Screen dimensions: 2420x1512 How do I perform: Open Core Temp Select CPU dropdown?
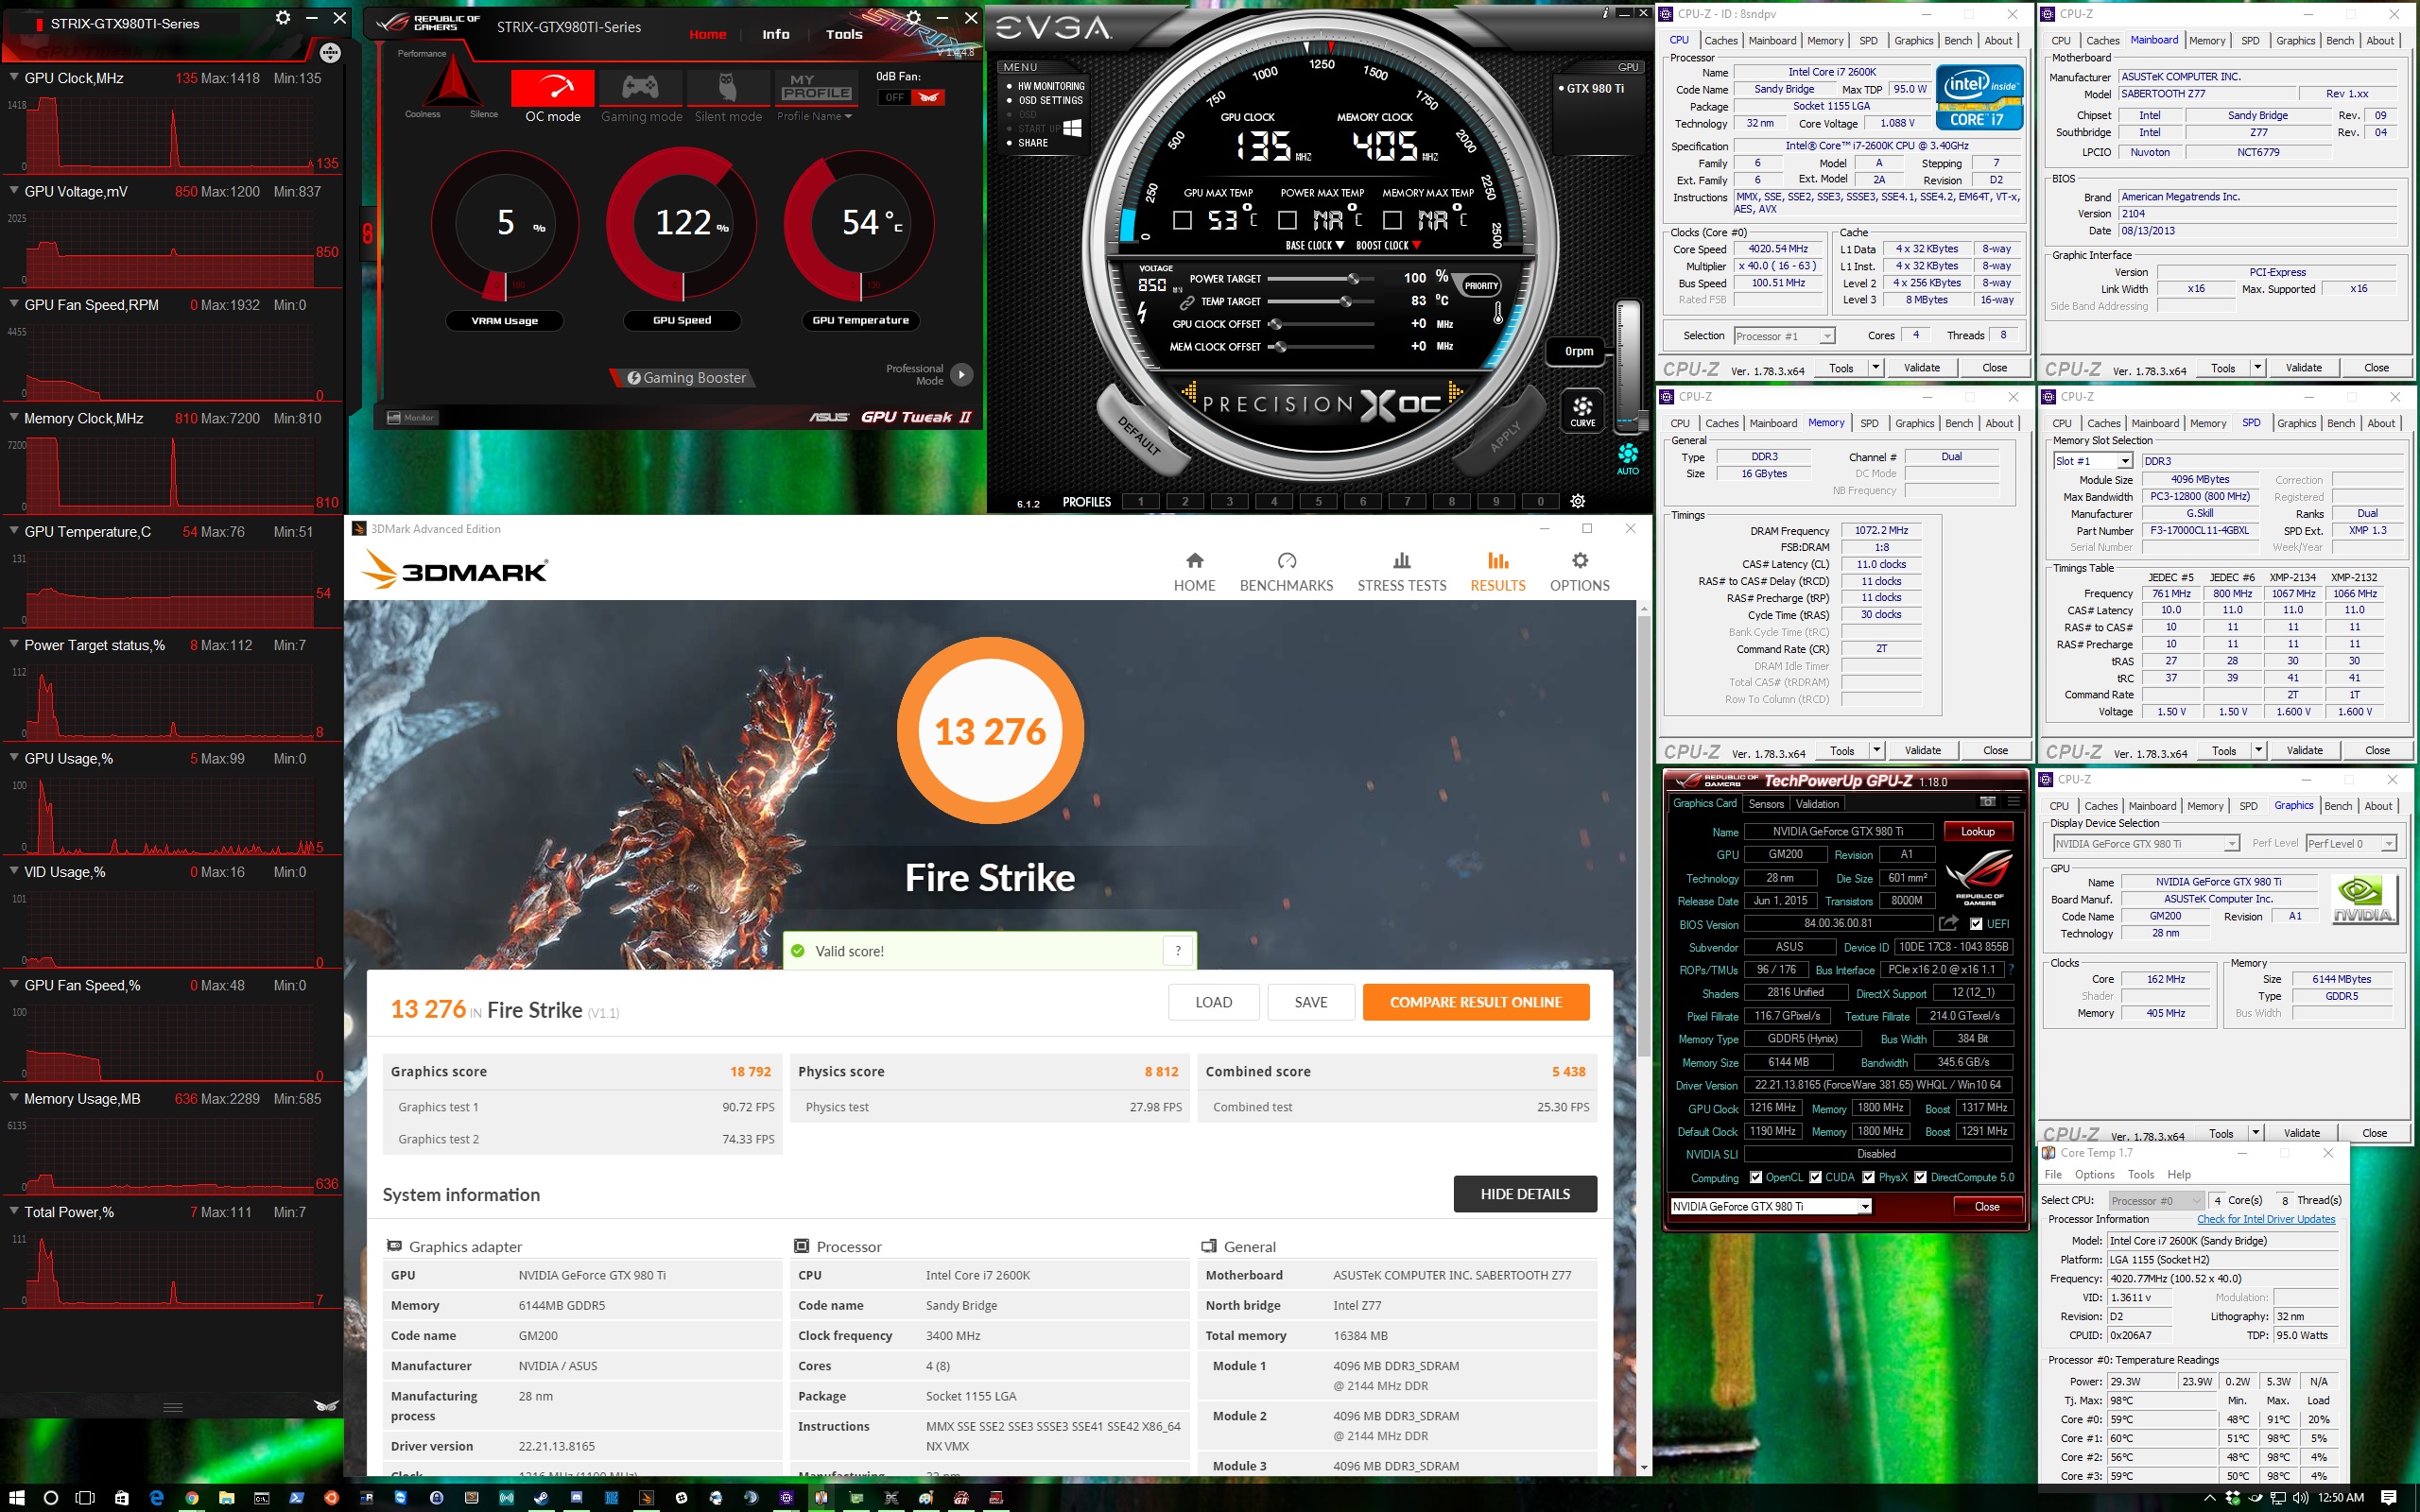click(x=2156, y=1200)
